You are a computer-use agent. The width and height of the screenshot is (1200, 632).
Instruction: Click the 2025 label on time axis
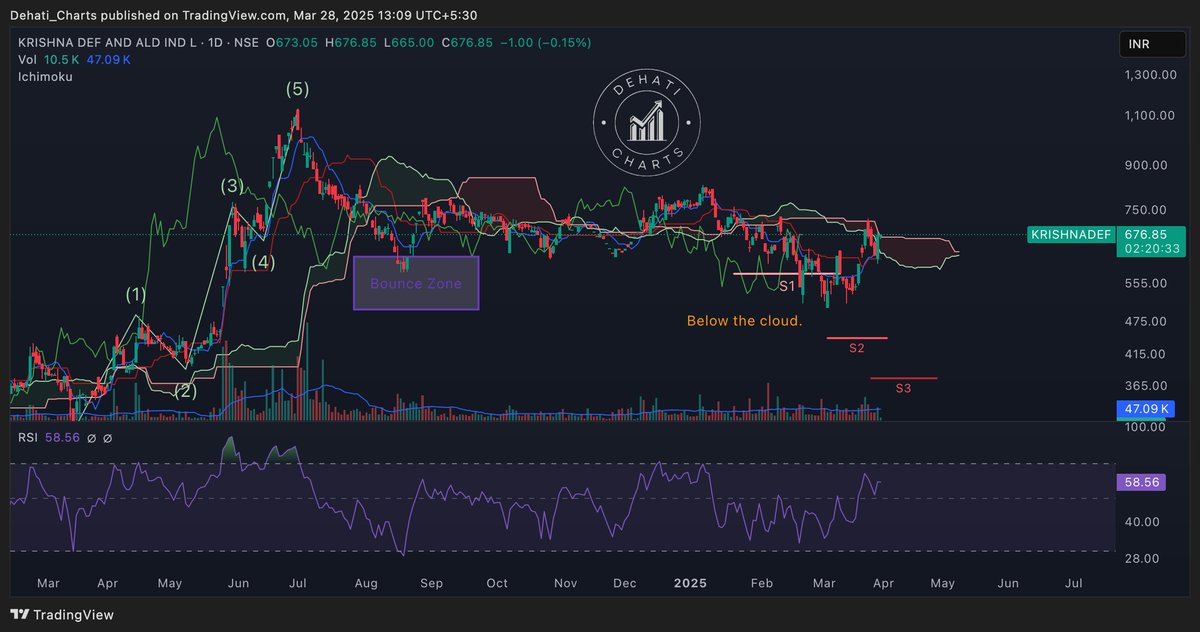tap(689, 583)
